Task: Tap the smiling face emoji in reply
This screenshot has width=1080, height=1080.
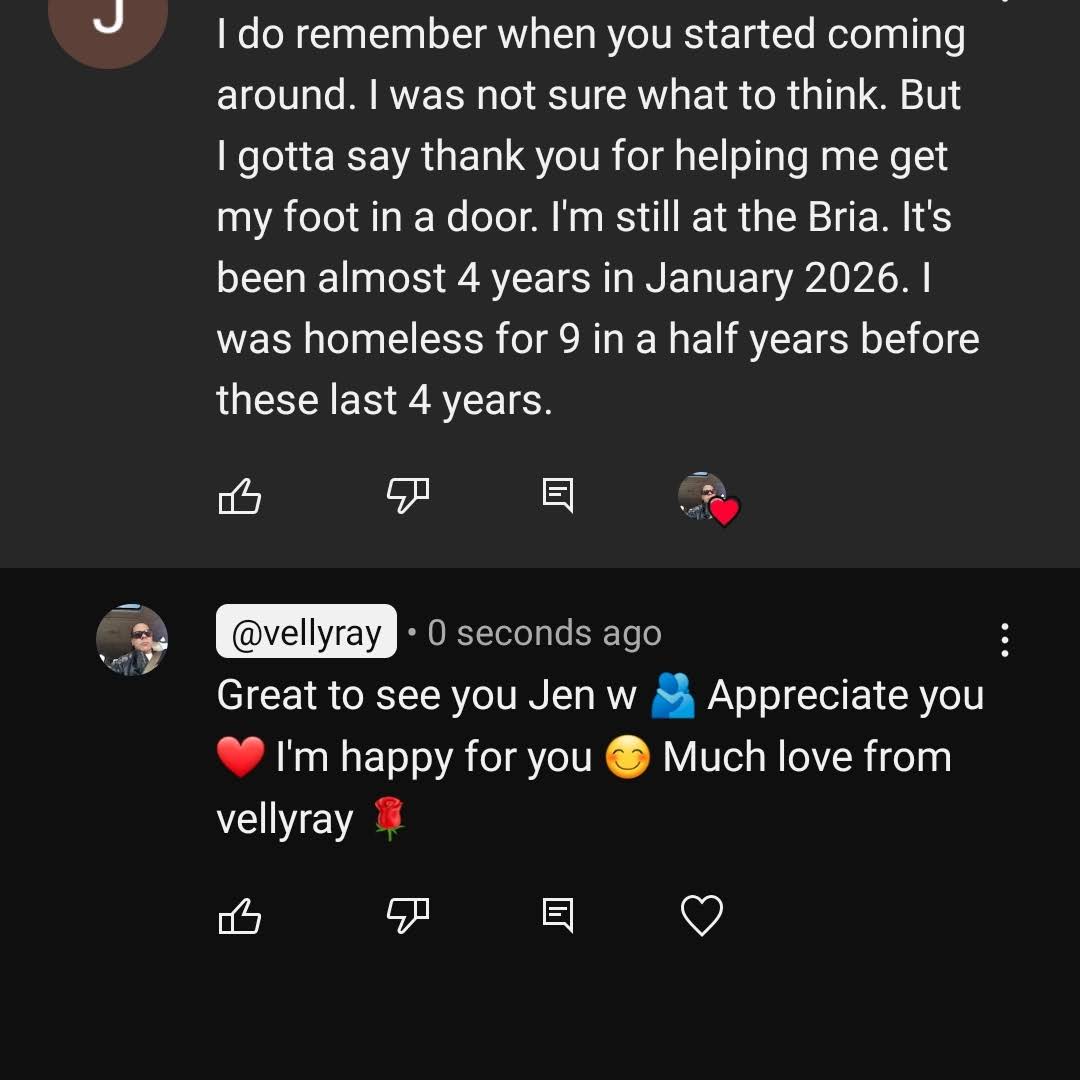Action: point(627,759)
